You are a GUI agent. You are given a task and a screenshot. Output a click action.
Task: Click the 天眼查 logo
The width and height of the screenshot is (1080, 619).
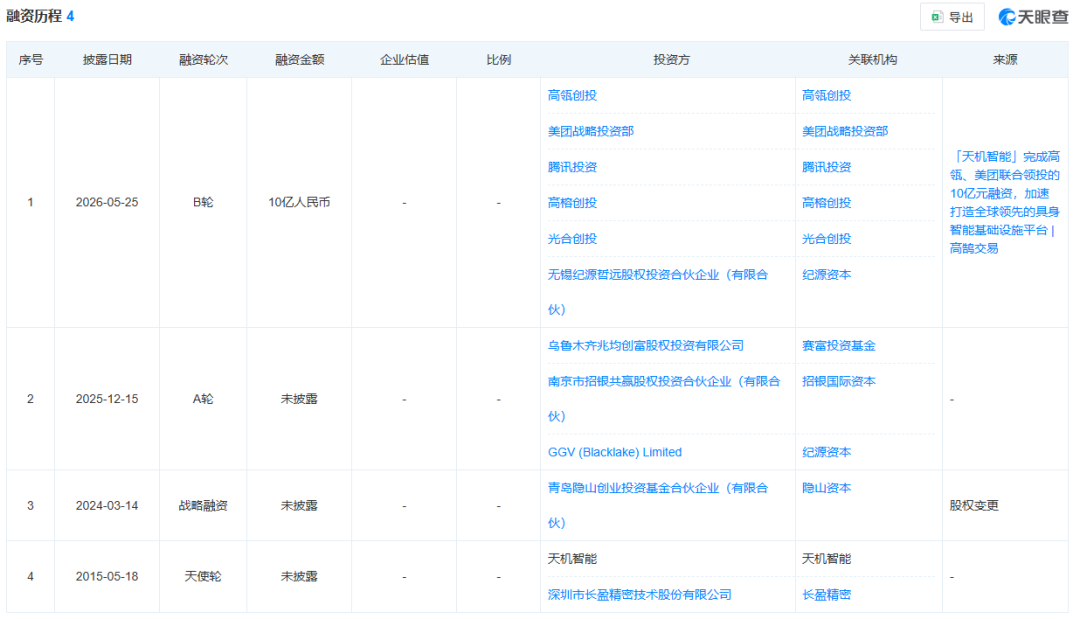(x=1033, y=17)
